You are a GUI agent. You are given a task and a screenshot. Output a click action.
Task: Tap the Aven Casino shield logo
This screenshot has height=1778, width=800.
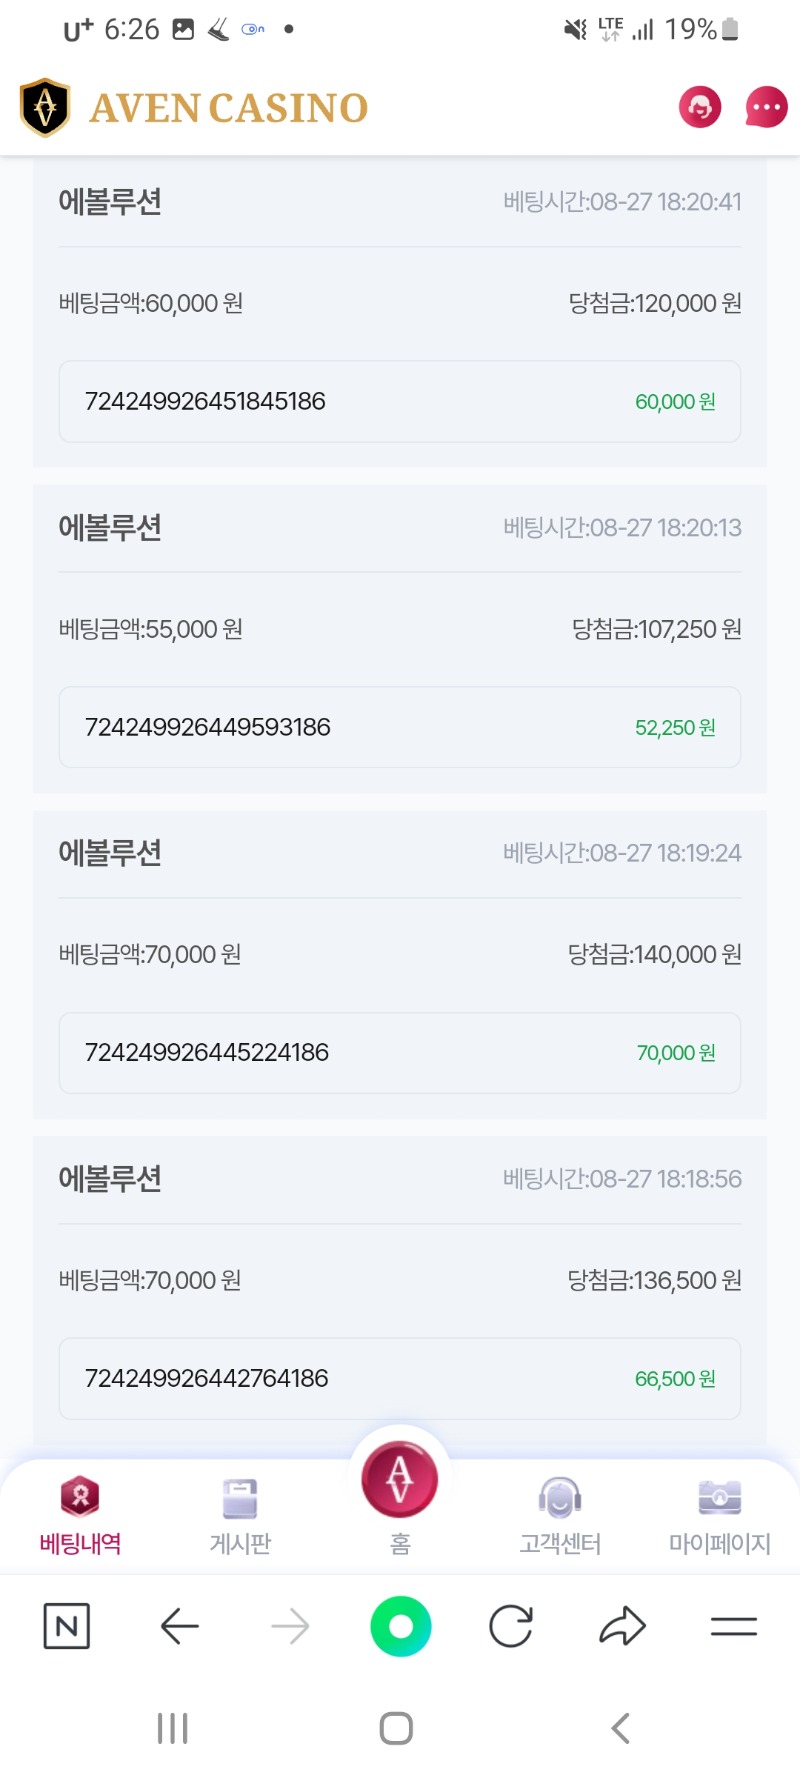(x=45, y=107)
